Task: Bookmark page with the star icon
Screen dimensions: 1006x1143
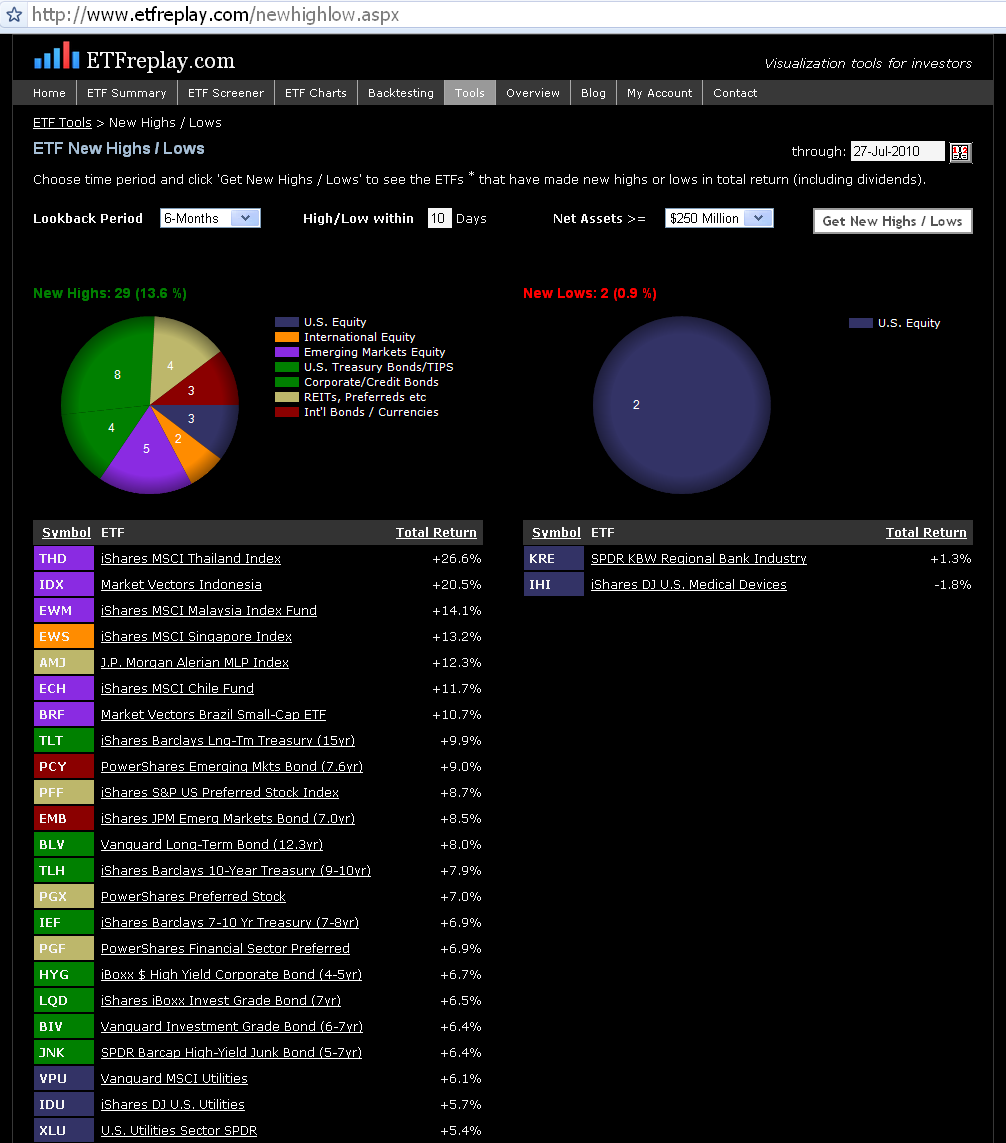Action: pos(14,15)
